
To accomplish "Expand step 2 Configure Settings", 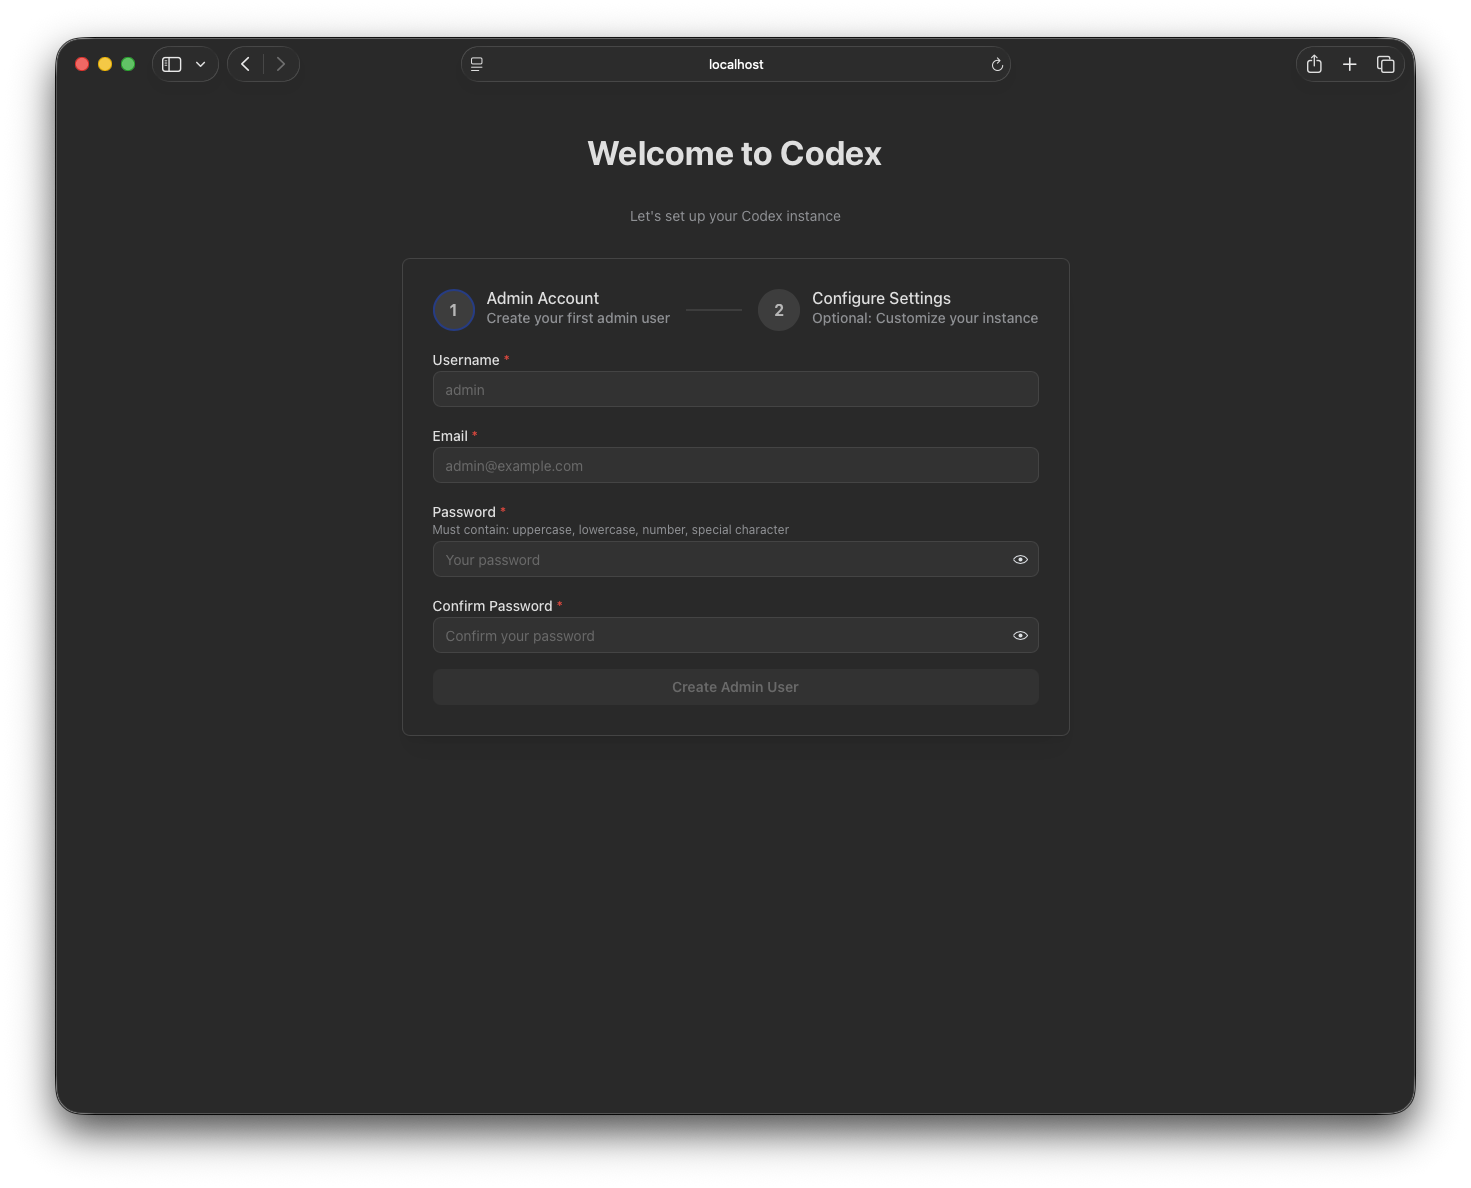I will (881, 298).
